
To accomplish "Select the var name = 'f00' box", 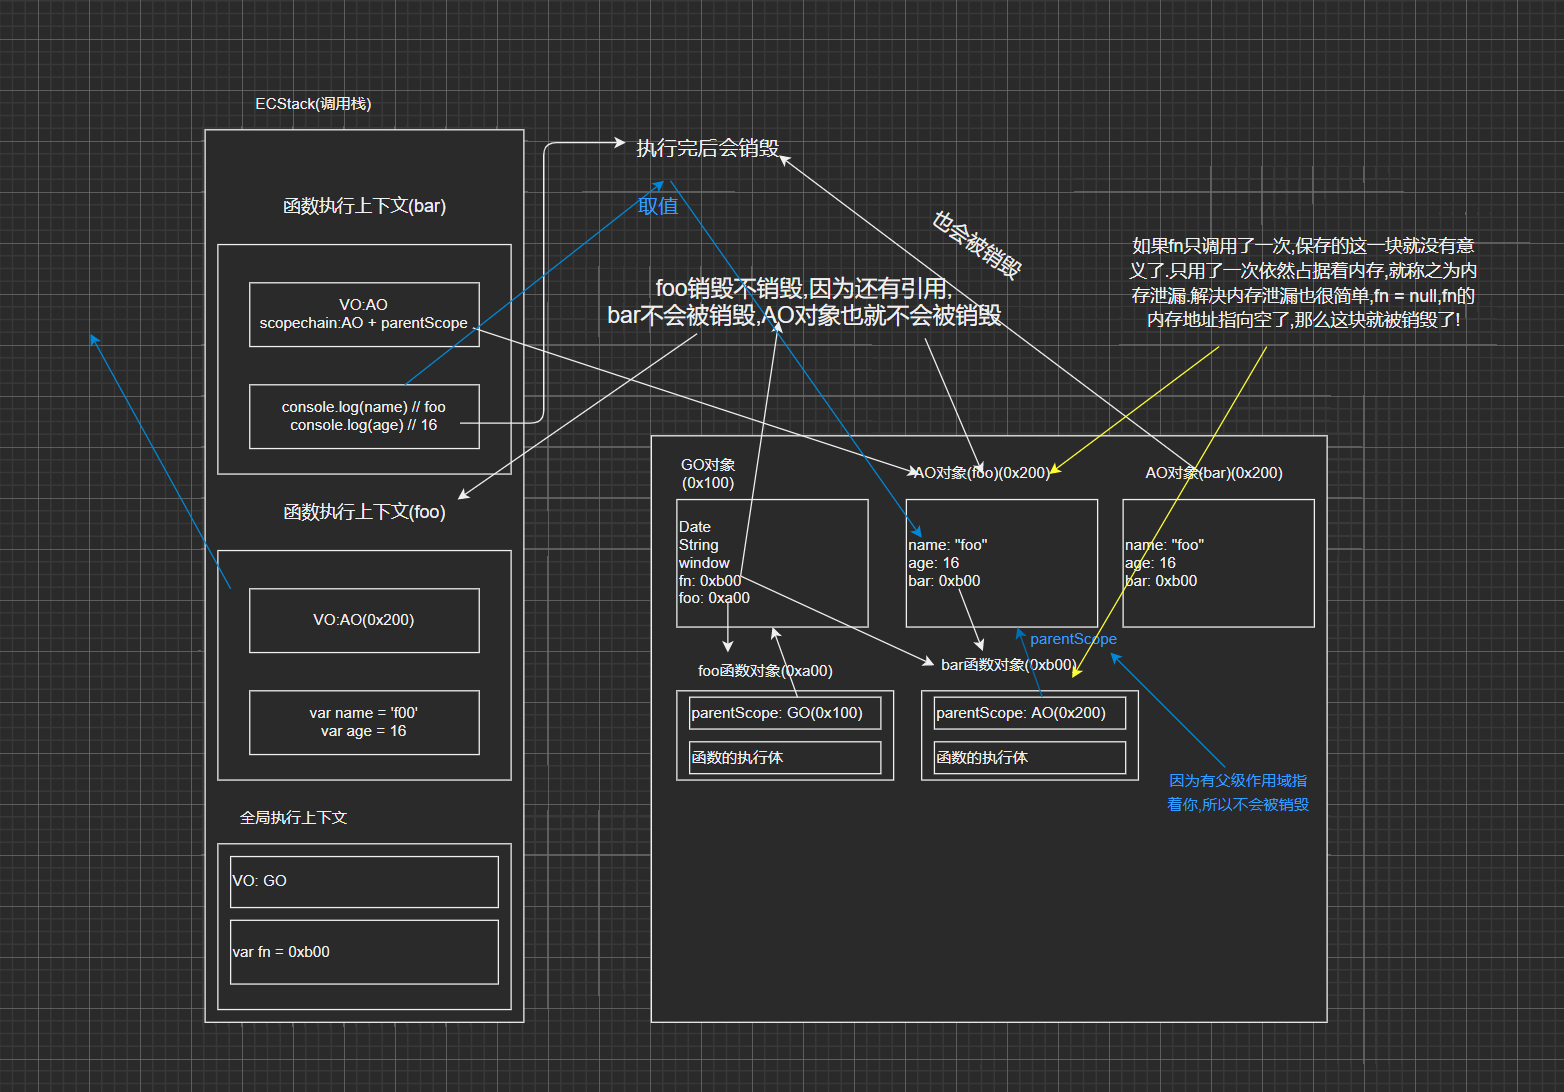I will coord(364,722).
